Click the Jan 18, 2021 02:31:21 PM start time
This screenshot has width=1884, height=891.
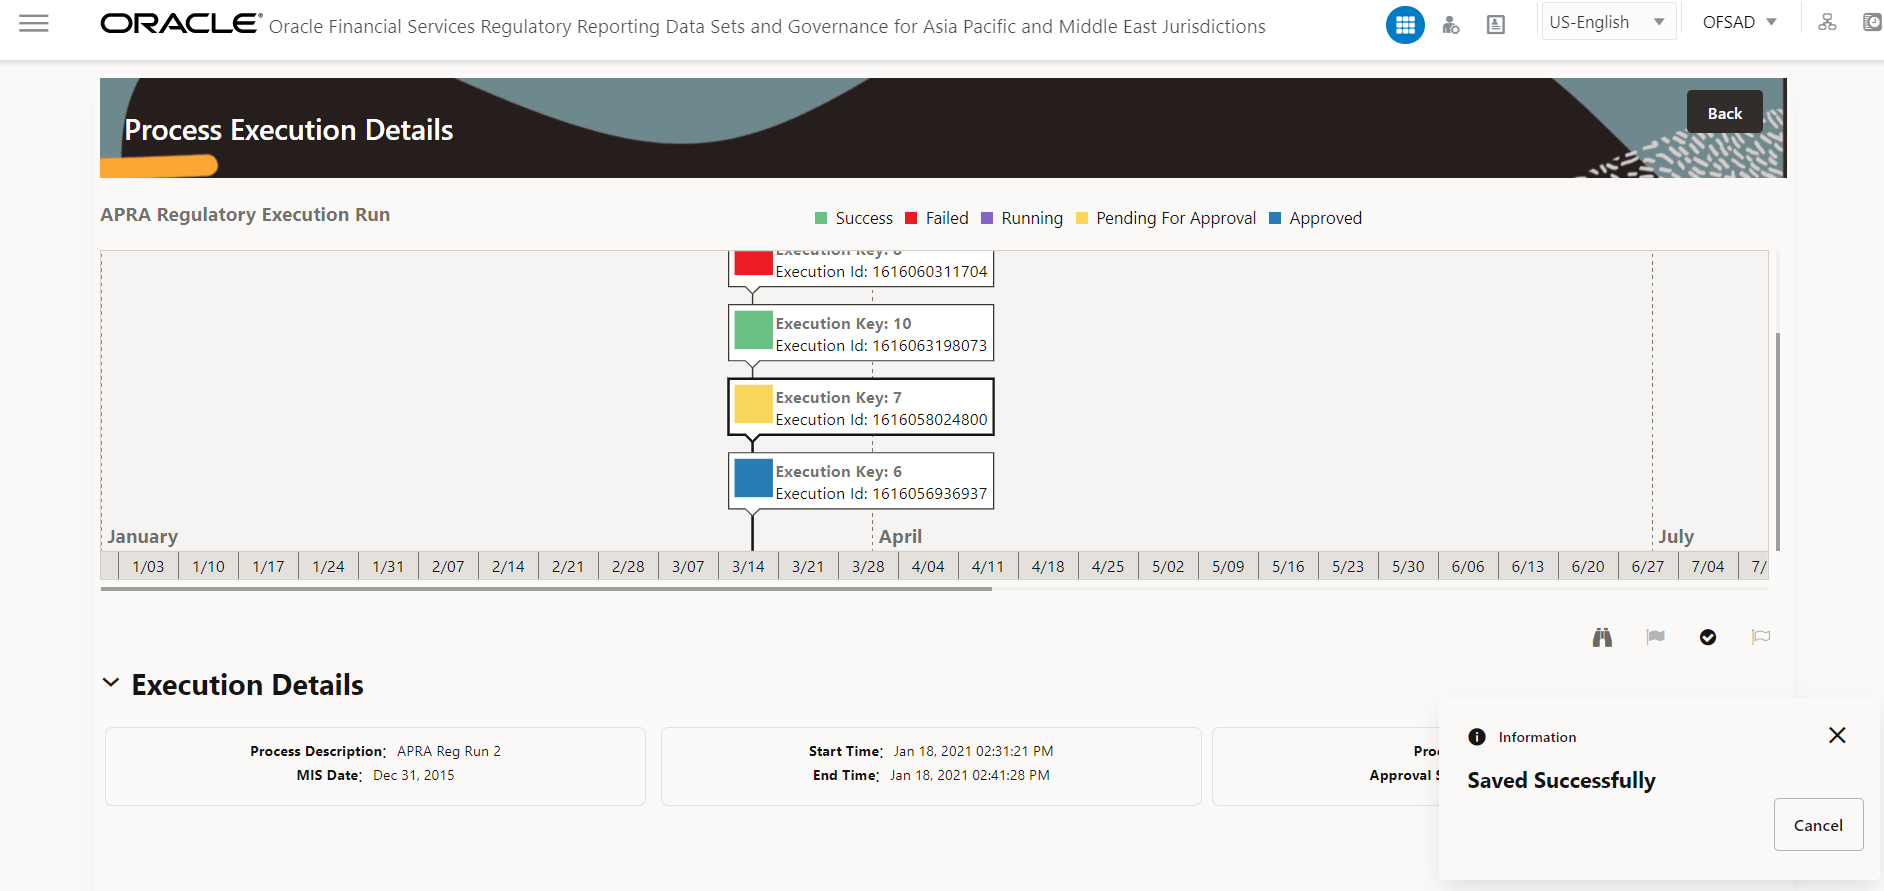pyautogui.click(x=973, y=751)
